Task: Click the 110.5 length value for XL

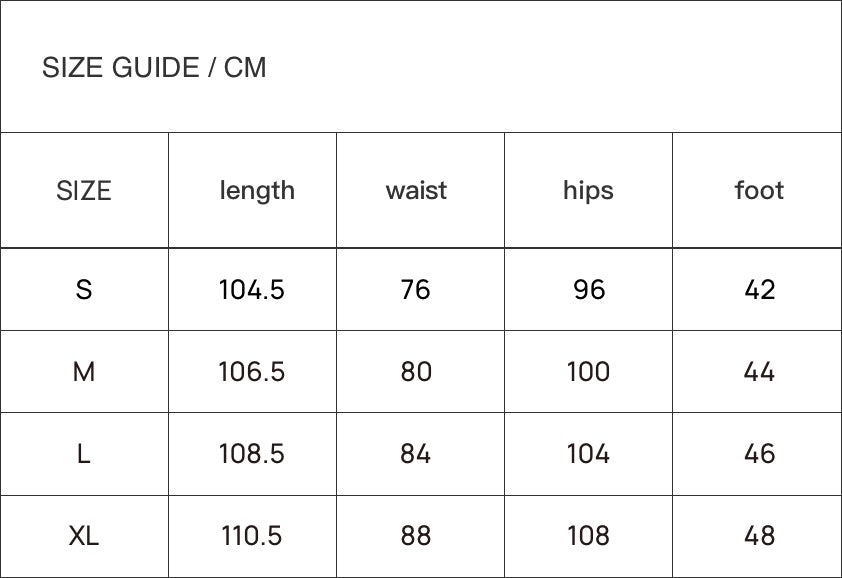Action: tap(252, 536)
